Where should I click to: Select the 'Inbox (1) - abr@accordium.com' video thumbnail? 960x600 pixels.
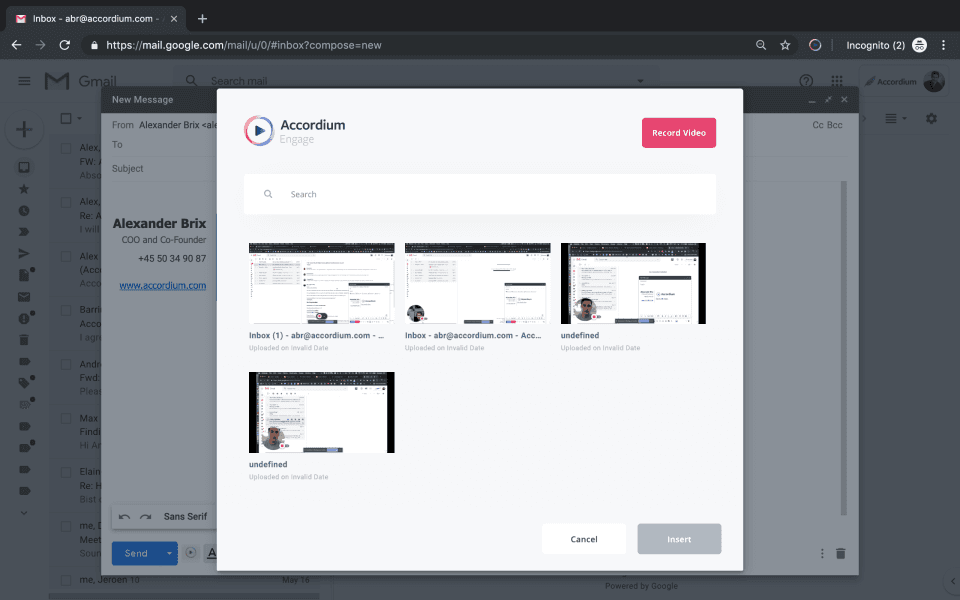[321, 283]
